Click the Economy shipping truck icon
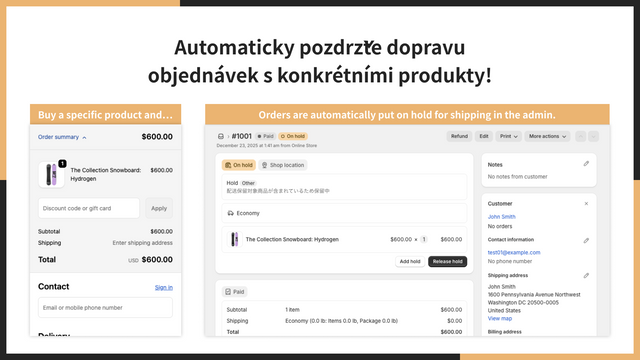Screen dimensions: 640x360 [x=230, y=213]
